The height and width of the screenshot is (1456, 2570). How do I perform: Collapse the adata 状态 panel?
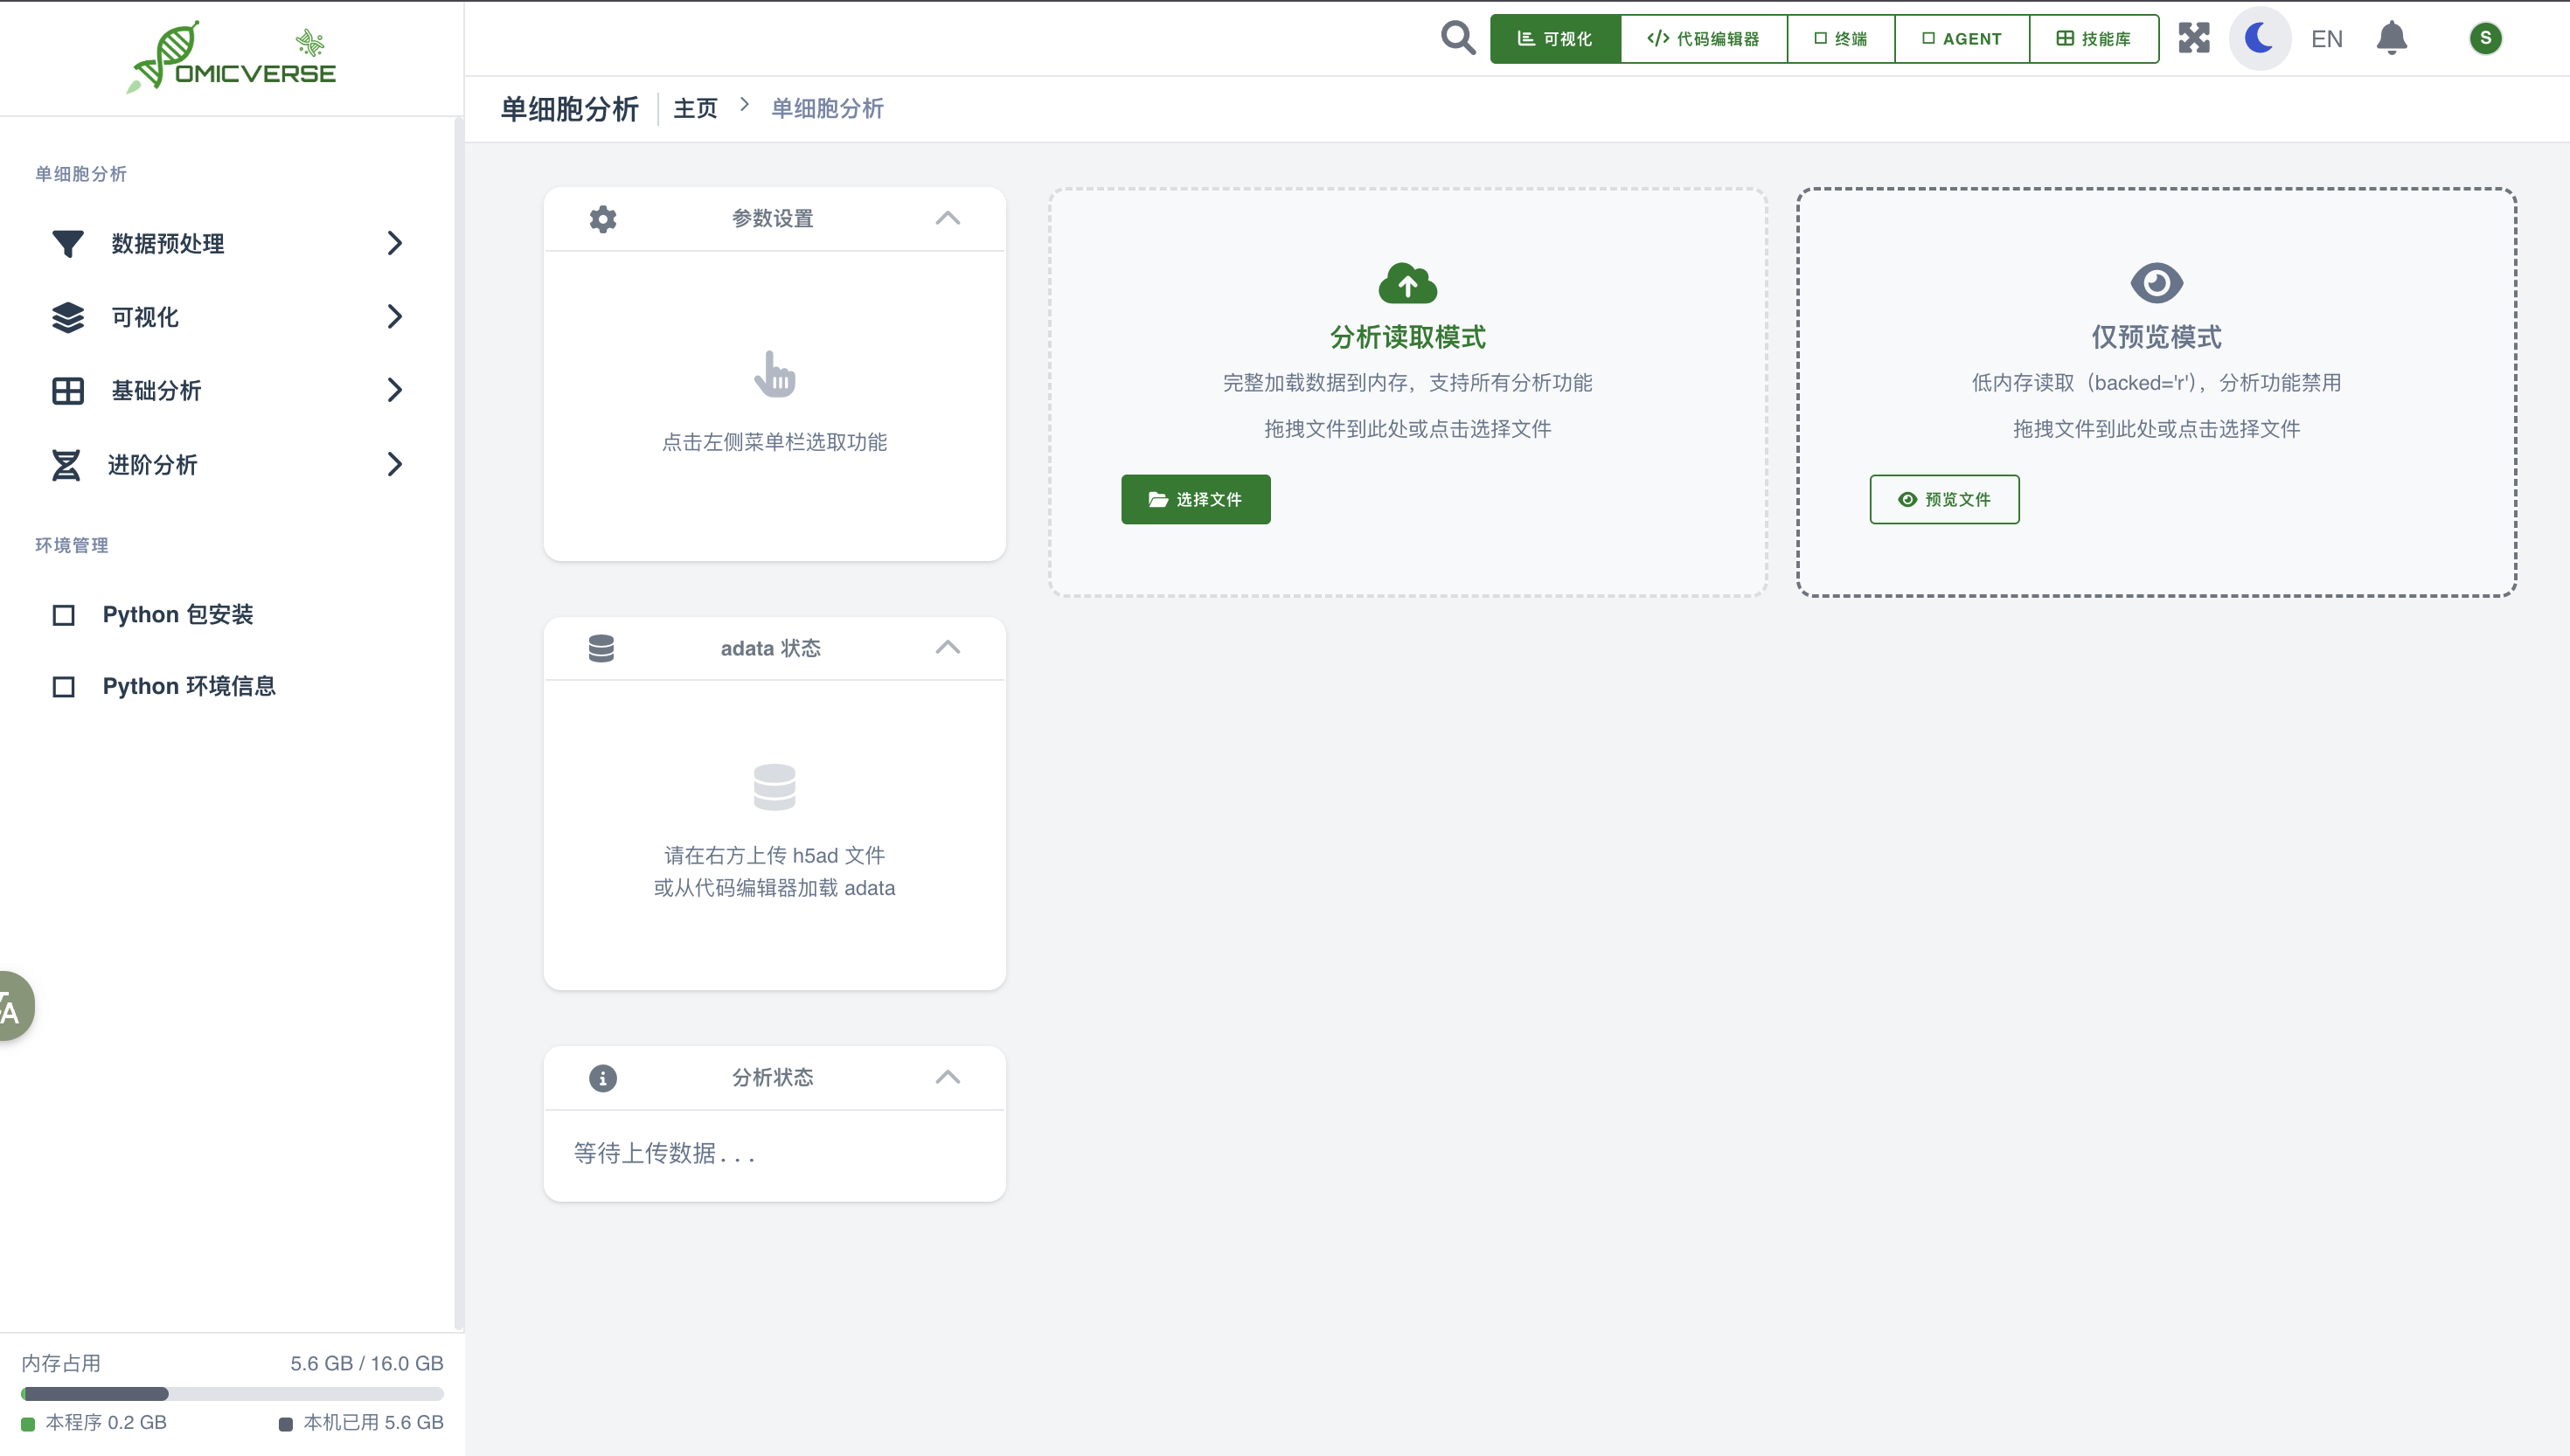pos(947,648)
